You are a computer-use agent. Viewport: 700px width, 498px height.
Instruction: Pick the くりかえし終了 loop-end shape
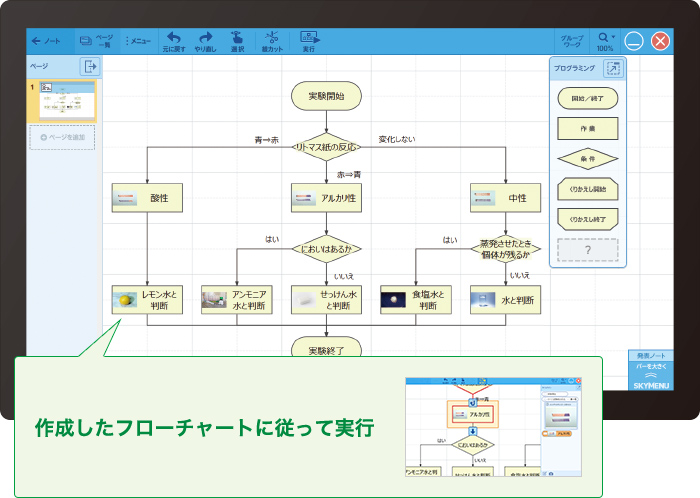point(588,219)
